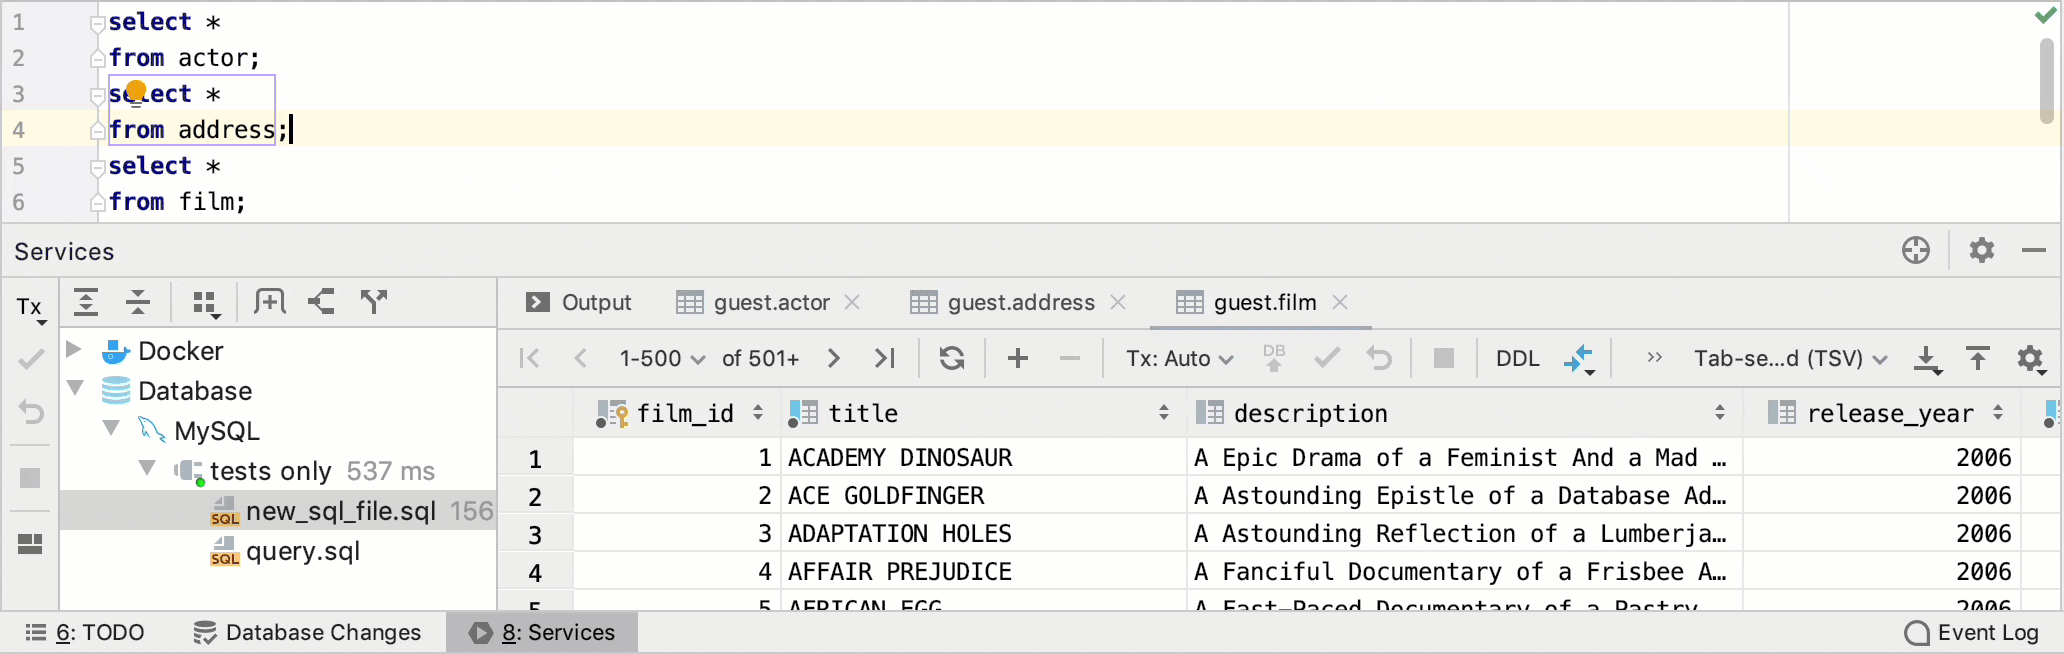2064x654 pixels.
Task: Switch to the Output tab
Action: [x=580, y=302]
